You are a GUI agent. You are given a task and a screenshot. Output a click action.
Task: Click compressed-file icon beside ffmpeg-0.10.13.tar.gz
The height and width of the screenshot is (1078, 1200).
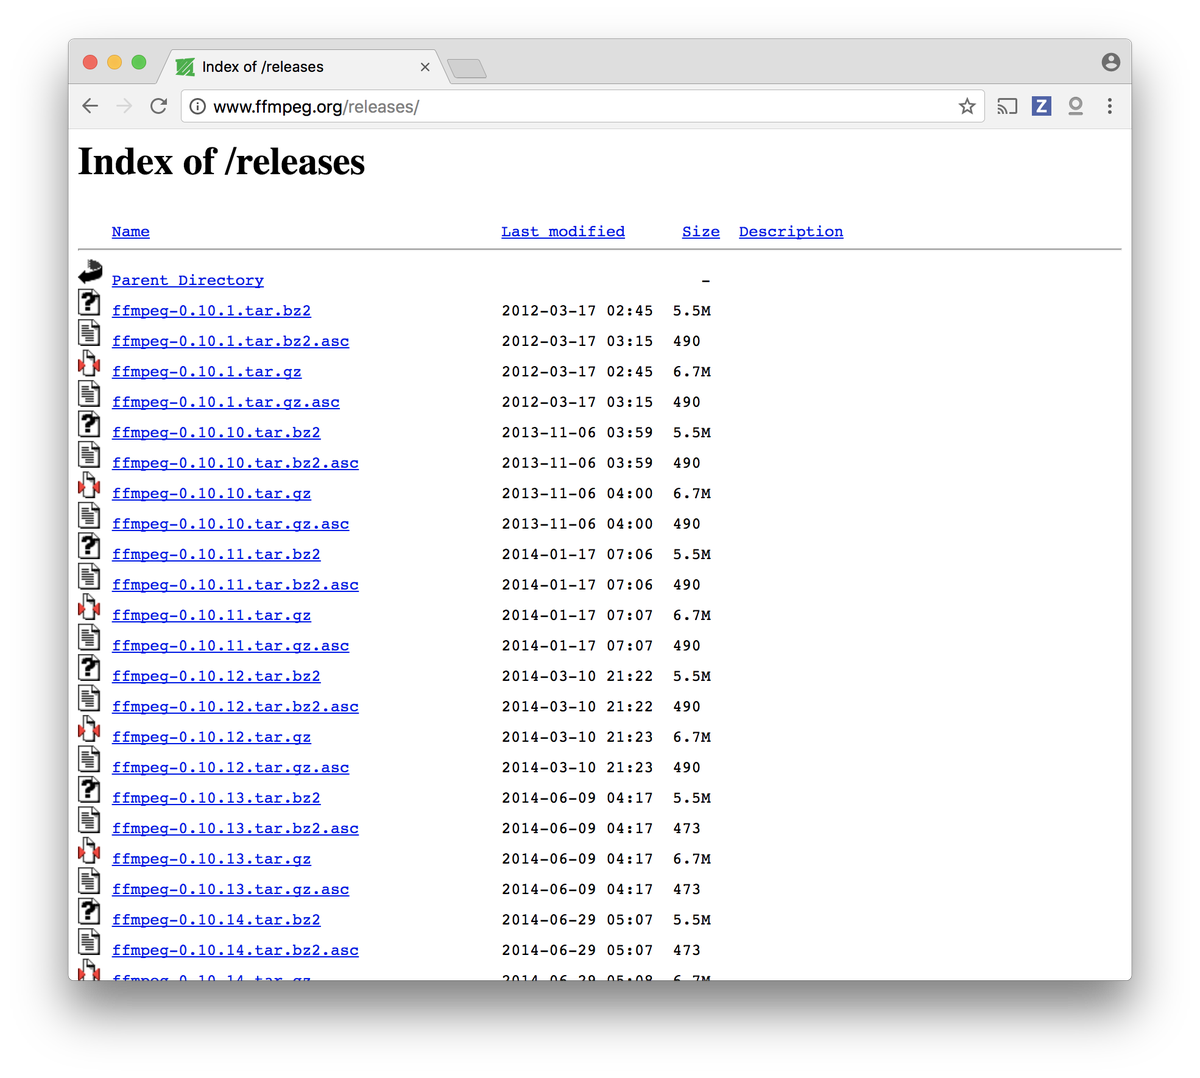(89, 851)
